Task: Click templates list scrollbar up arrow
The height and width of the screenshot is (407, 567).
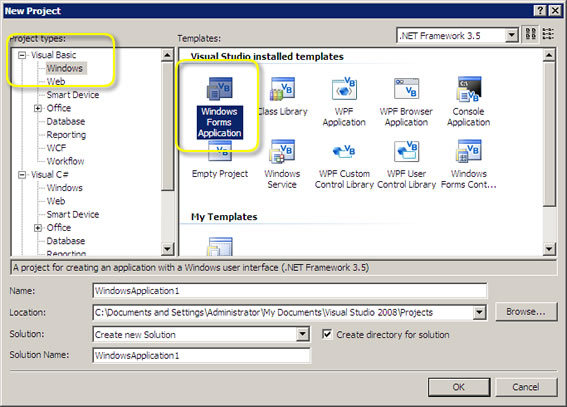Action: (x=549, y=55)
